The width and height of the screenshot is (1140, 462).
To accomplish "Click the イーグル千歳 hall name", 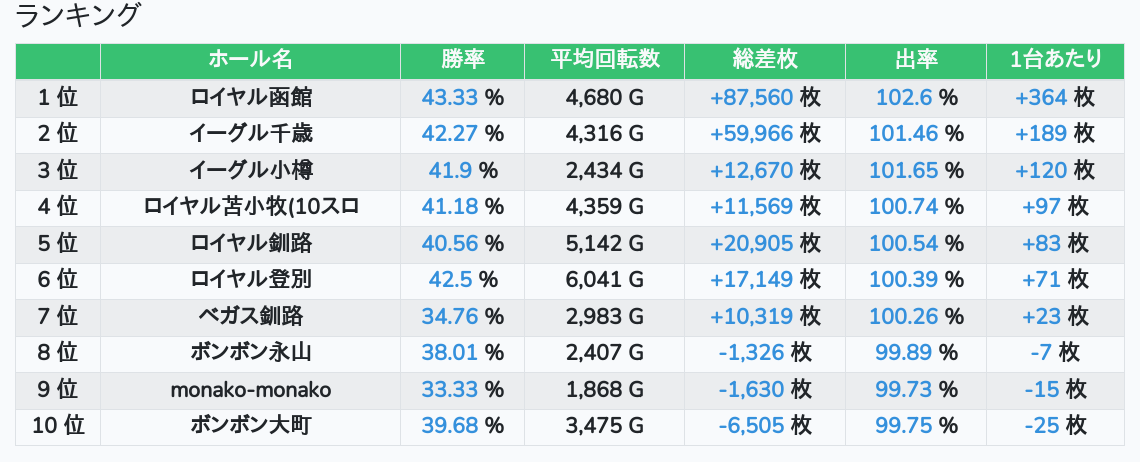I will pyautogui.click(x=250, y=133).
